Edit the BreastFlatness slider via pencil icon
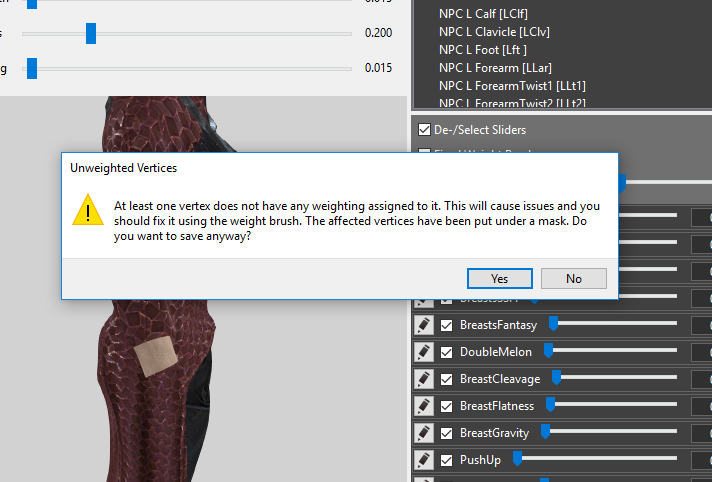 (424, 406)
